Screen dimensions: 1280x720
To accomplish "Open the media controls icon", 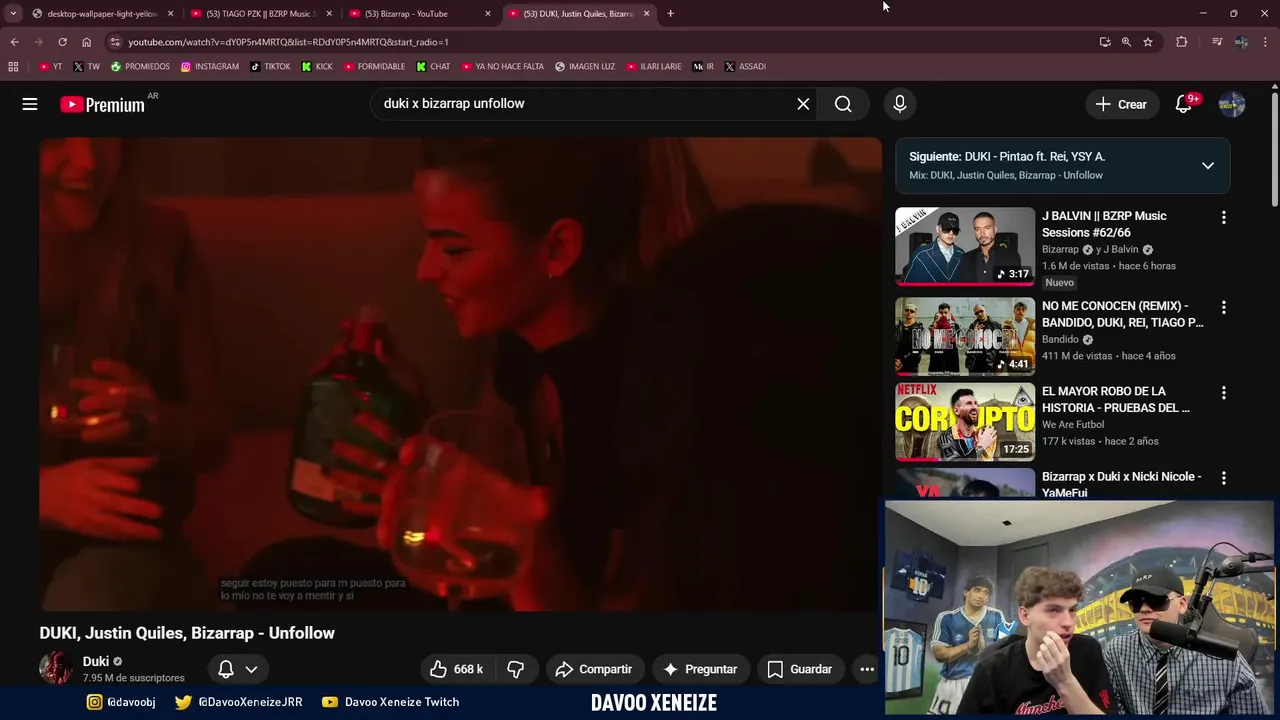I will coord(1217,42).
